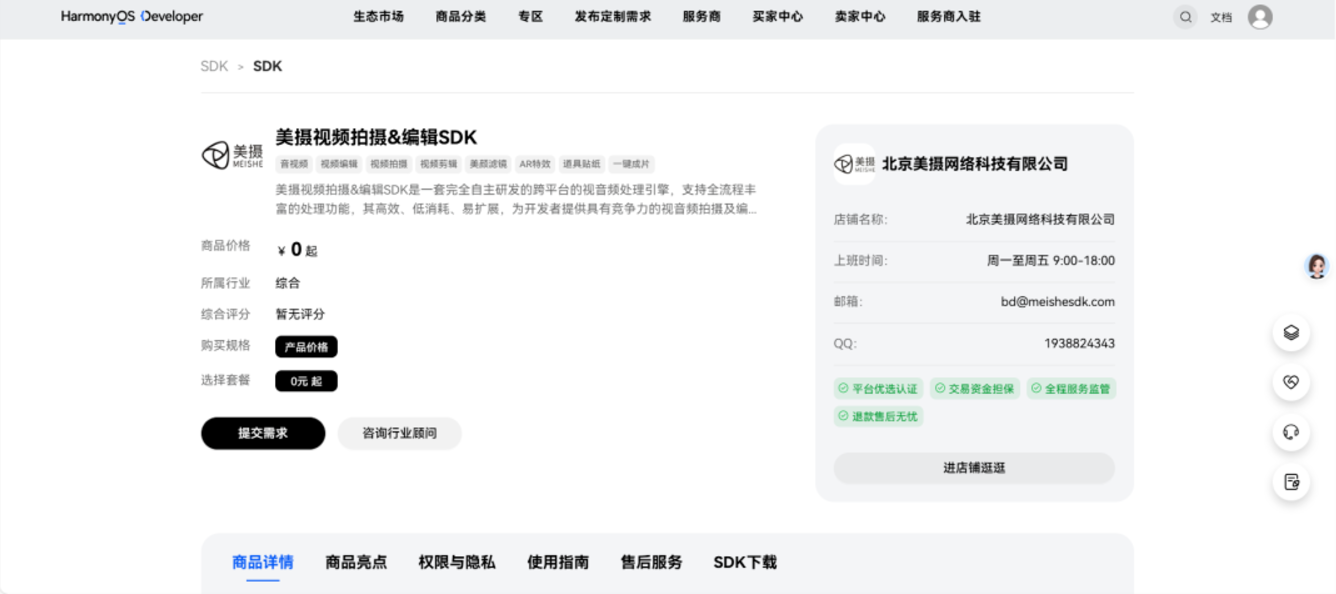Visit store via 进店铺逛逛 button
Screen dimensions: 1336x594
[x=974, y=468]
